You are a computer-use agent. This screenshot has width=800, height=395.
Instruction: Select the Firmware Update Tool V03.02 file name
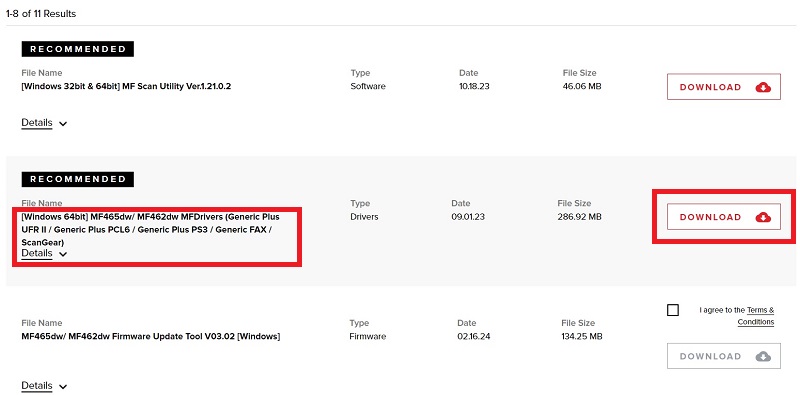151,336
